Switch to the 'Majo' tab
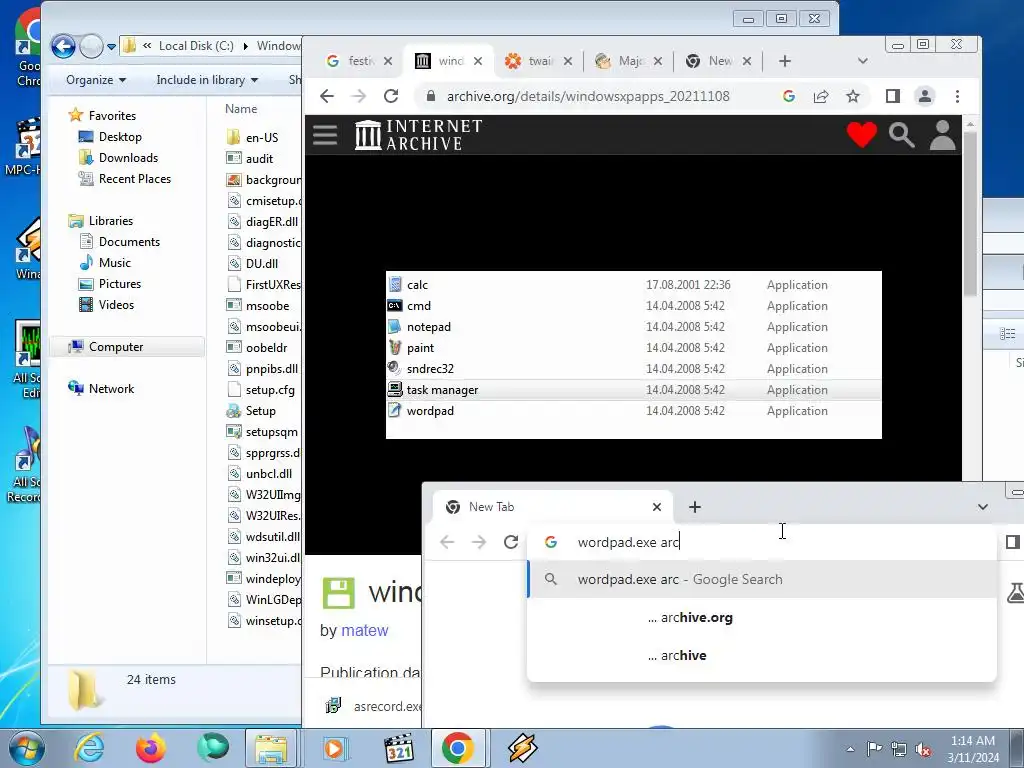The image size is (1024, 768). [628, 61]
